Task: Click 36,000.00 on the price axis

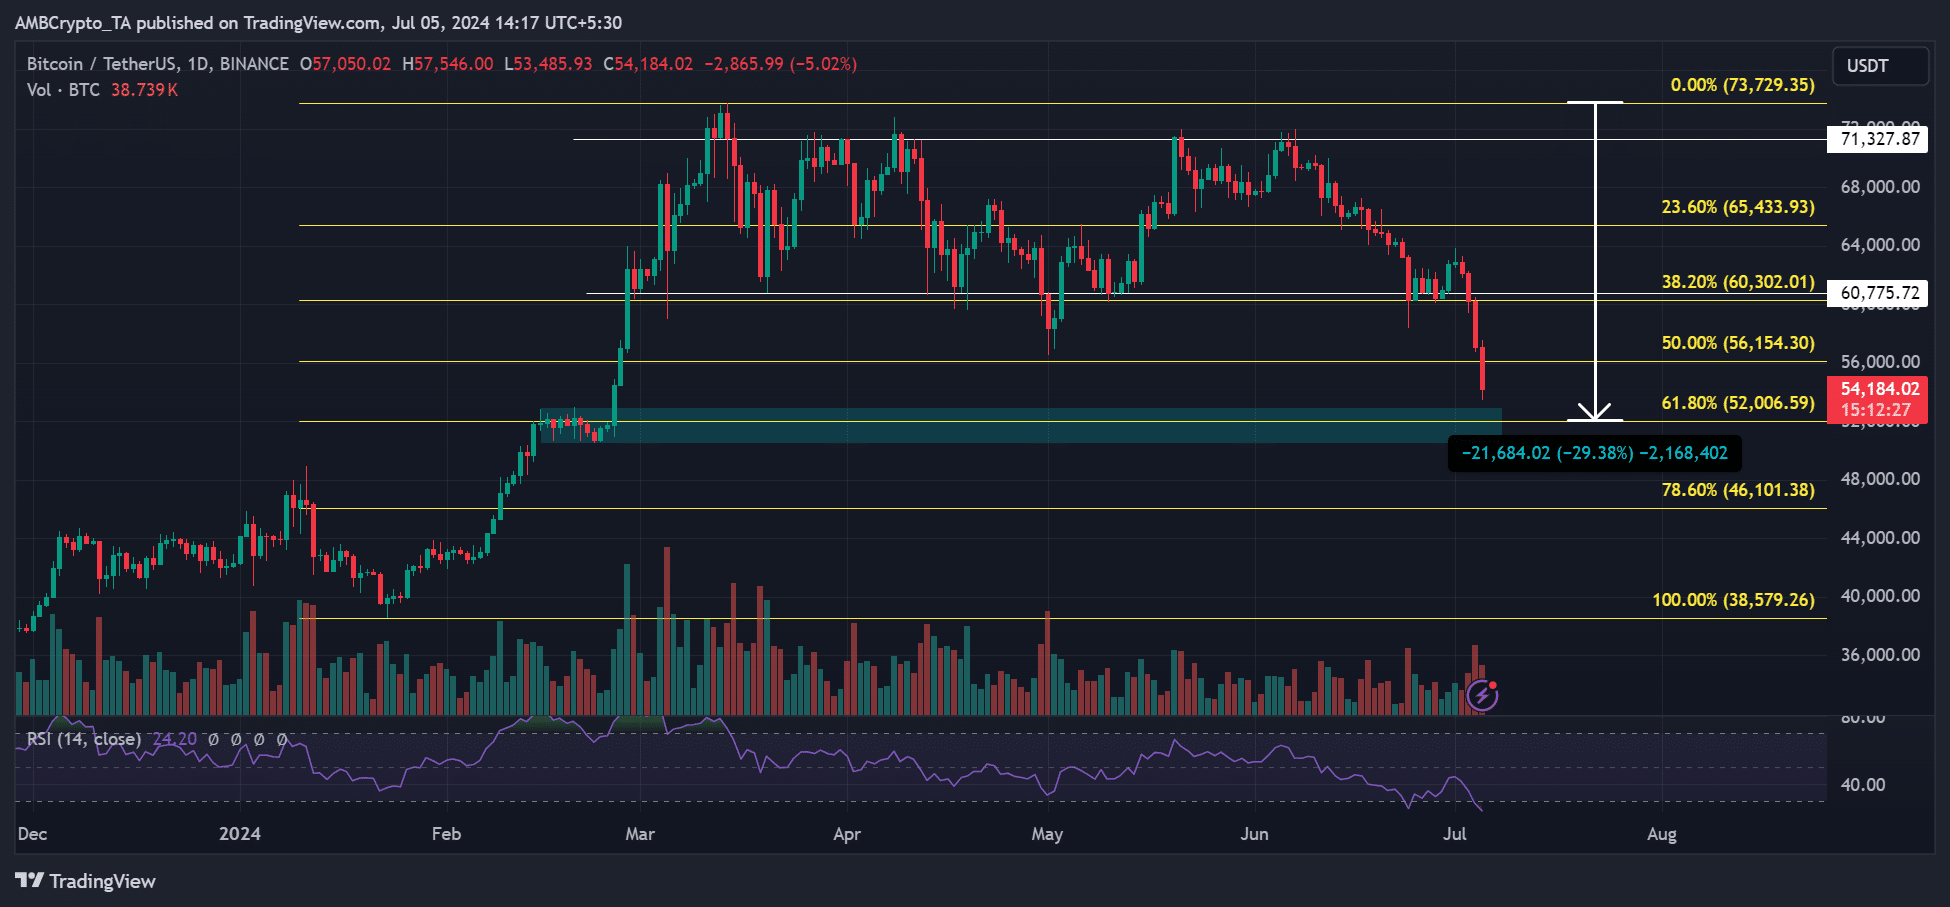Action: click(x=1880, y=655)
